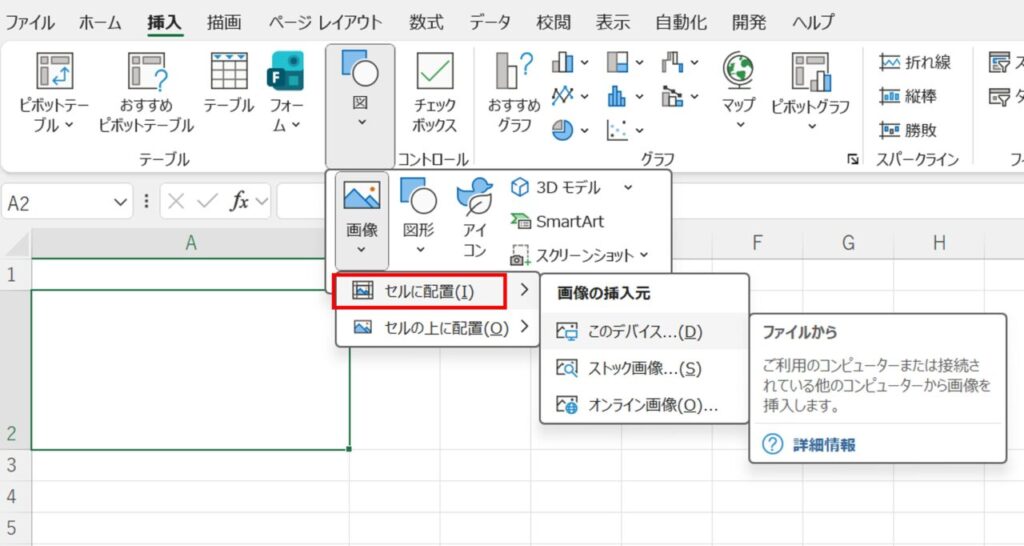
Task: Open the アイコン icons library
Action: [x=475, y=217]
